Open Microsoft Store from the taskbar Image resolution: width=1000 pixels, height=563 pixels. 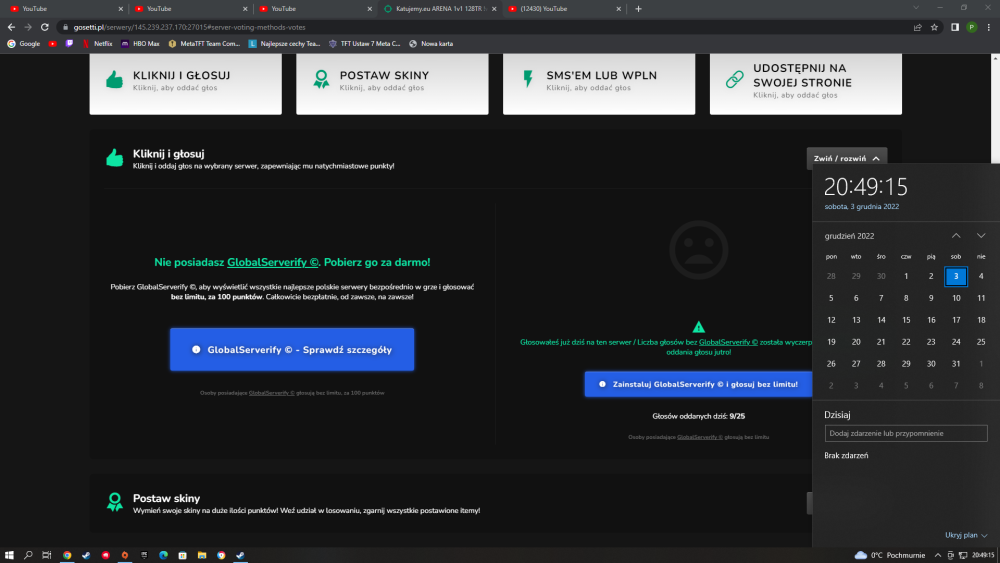(182, 555)
